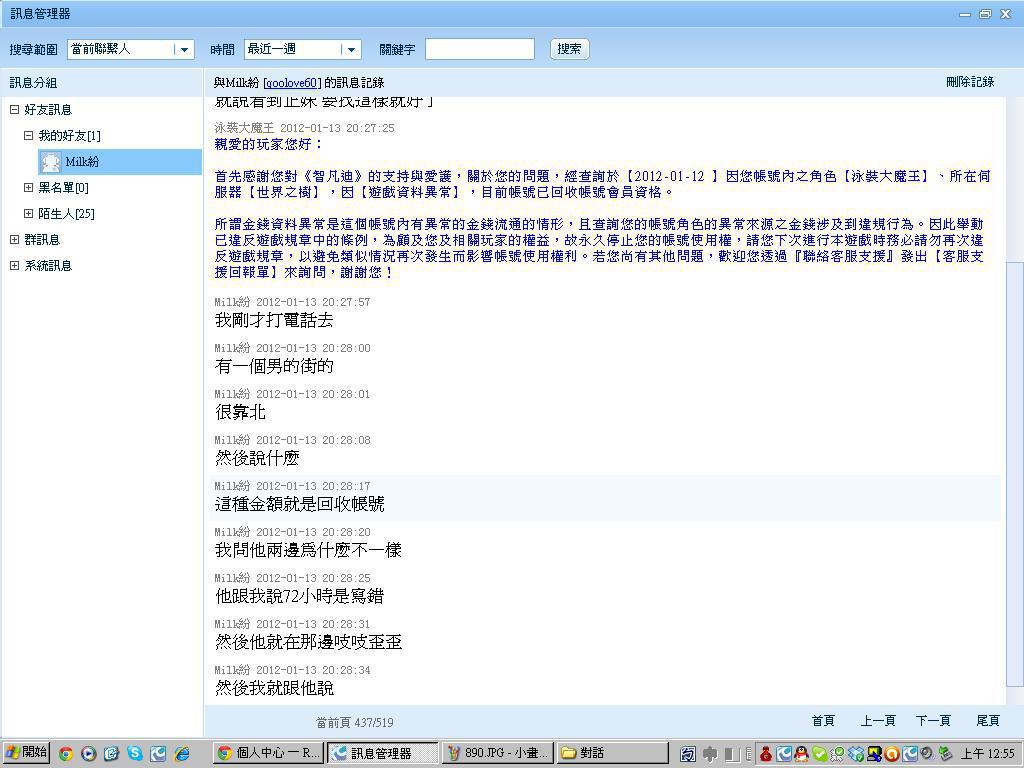Launch Internet Explorer from quick launch
This screenshot has width=1024, height=768.
coord(182,754)
